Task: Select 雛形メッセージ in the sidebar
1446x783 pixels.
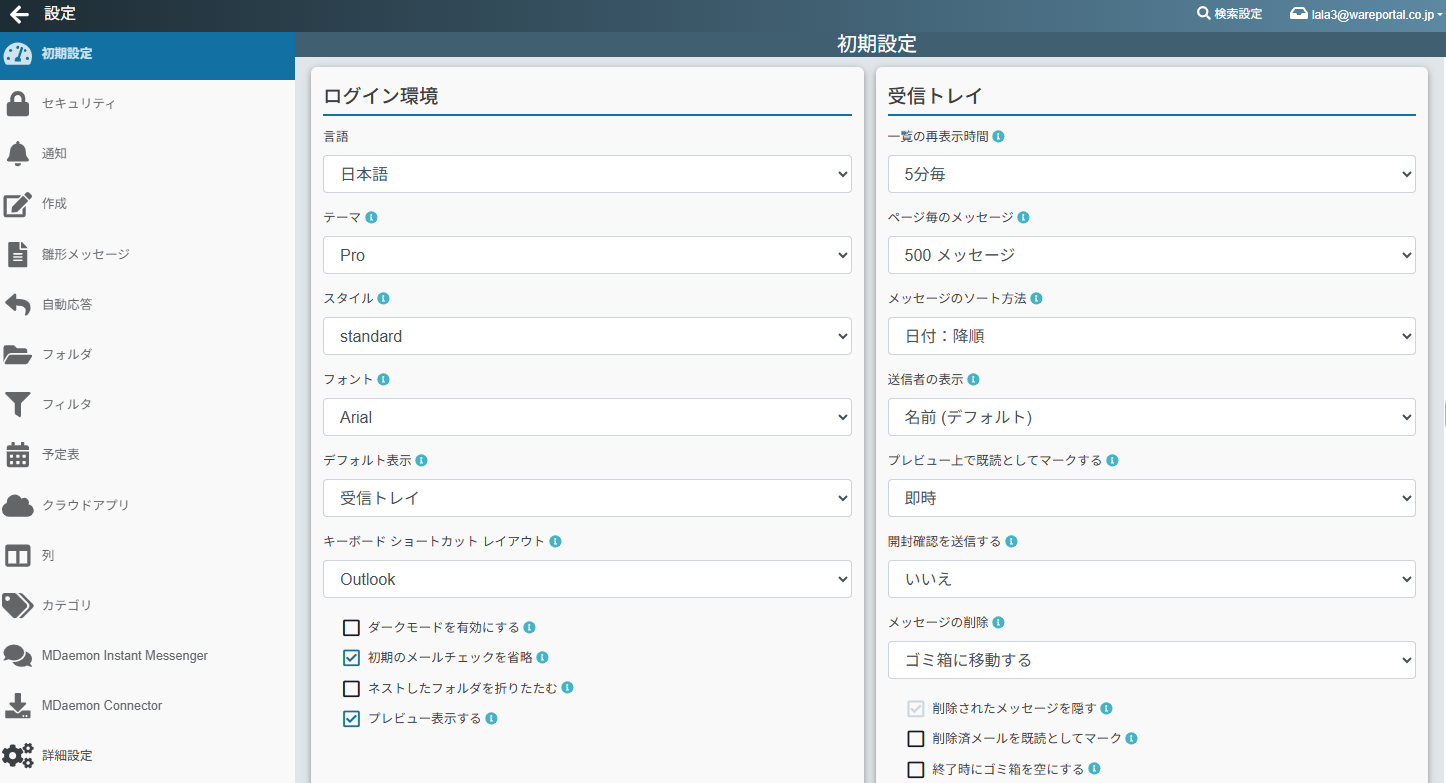Action: (85, 254)
